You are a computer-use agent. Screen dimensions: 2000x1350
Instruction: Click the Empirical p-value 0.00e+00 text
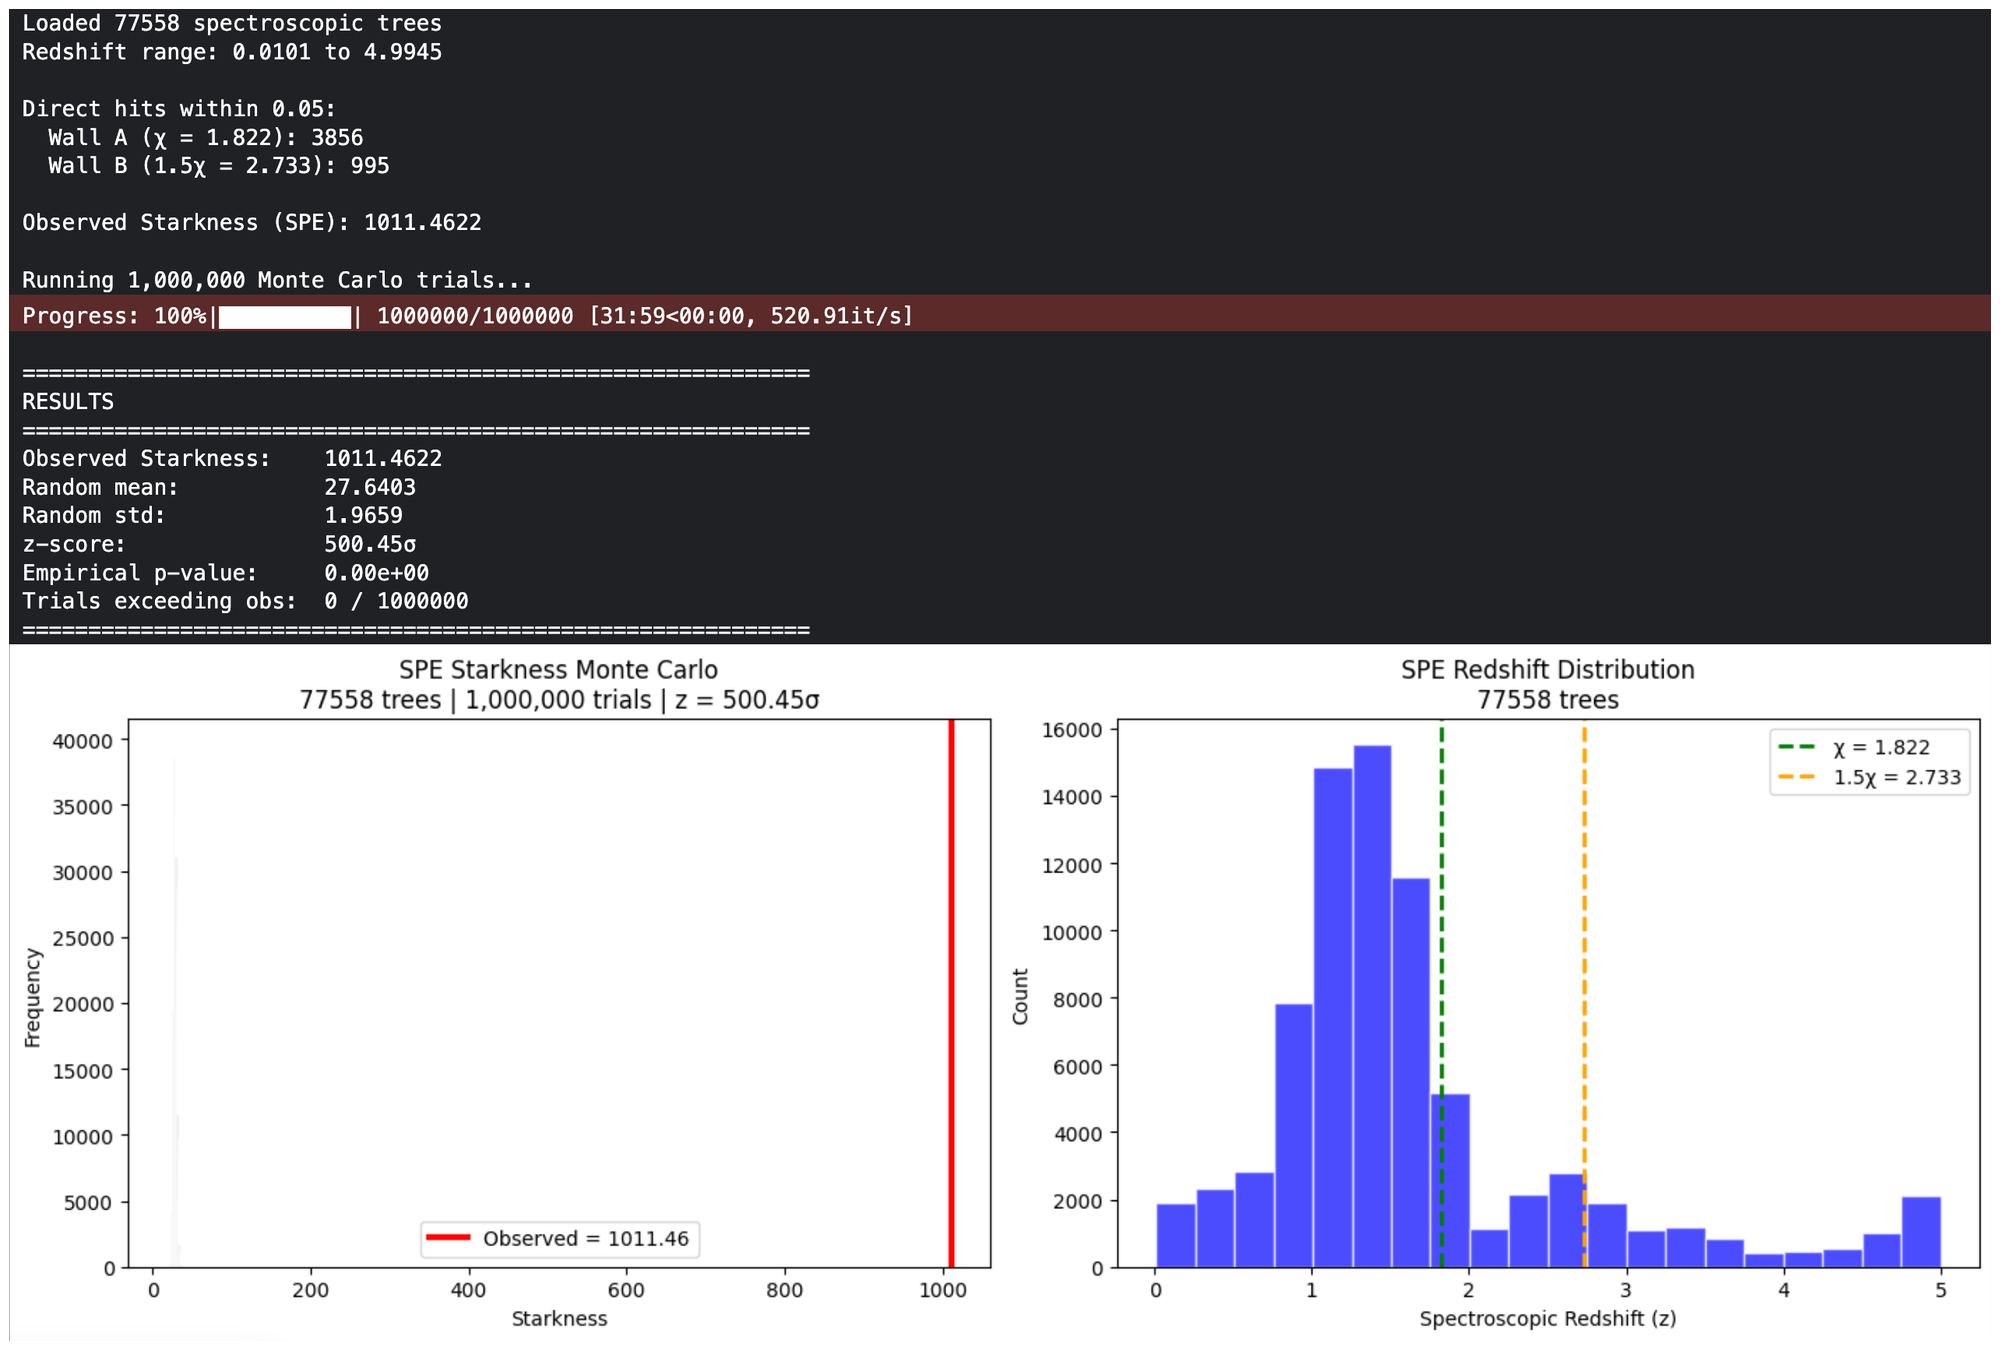click(376, 574)
